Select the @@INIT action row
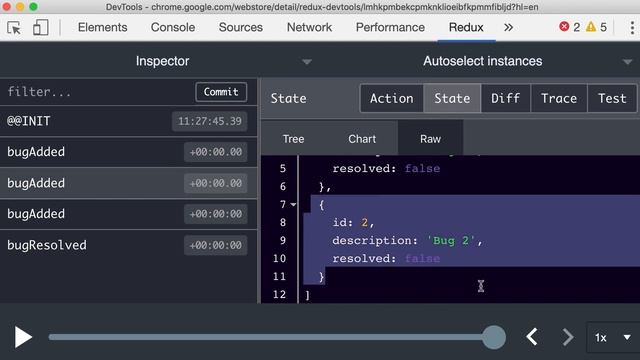This screenshot has height=360, width=640. pos(128,121)
